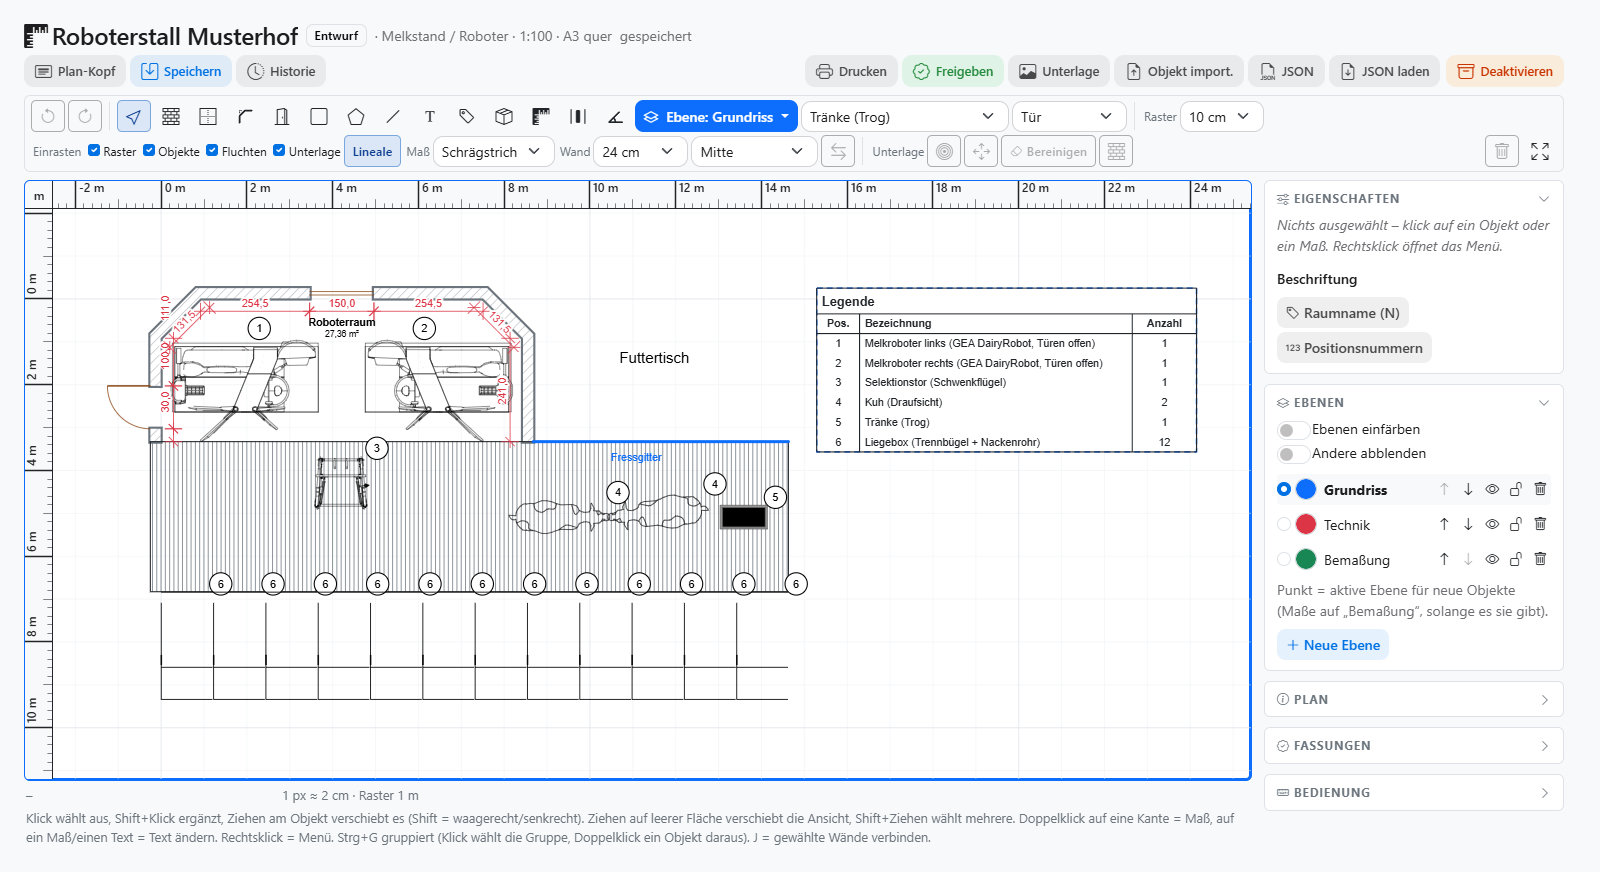Viewport: 1600px width, 872px height.
Task: Select the angle measurement tool
Action: click(615, 117)
